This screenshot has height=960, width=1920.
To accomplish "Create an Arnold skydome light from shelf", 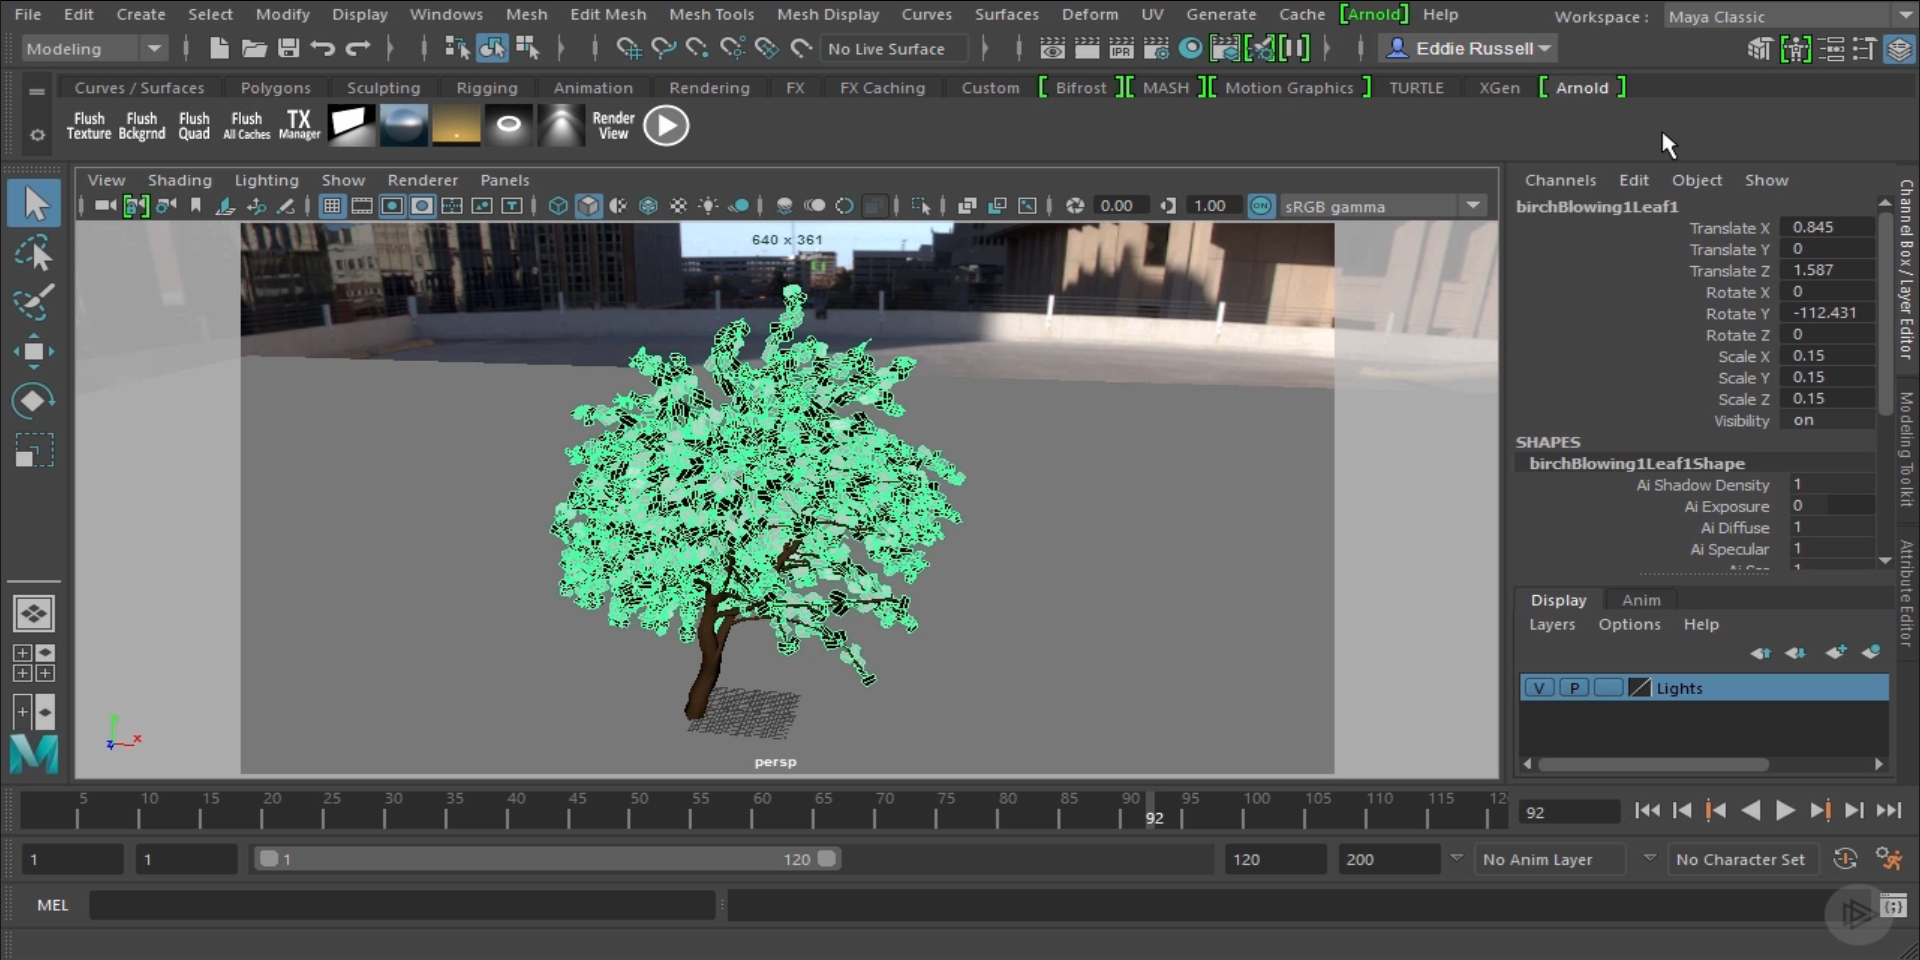I will (404, 126).
